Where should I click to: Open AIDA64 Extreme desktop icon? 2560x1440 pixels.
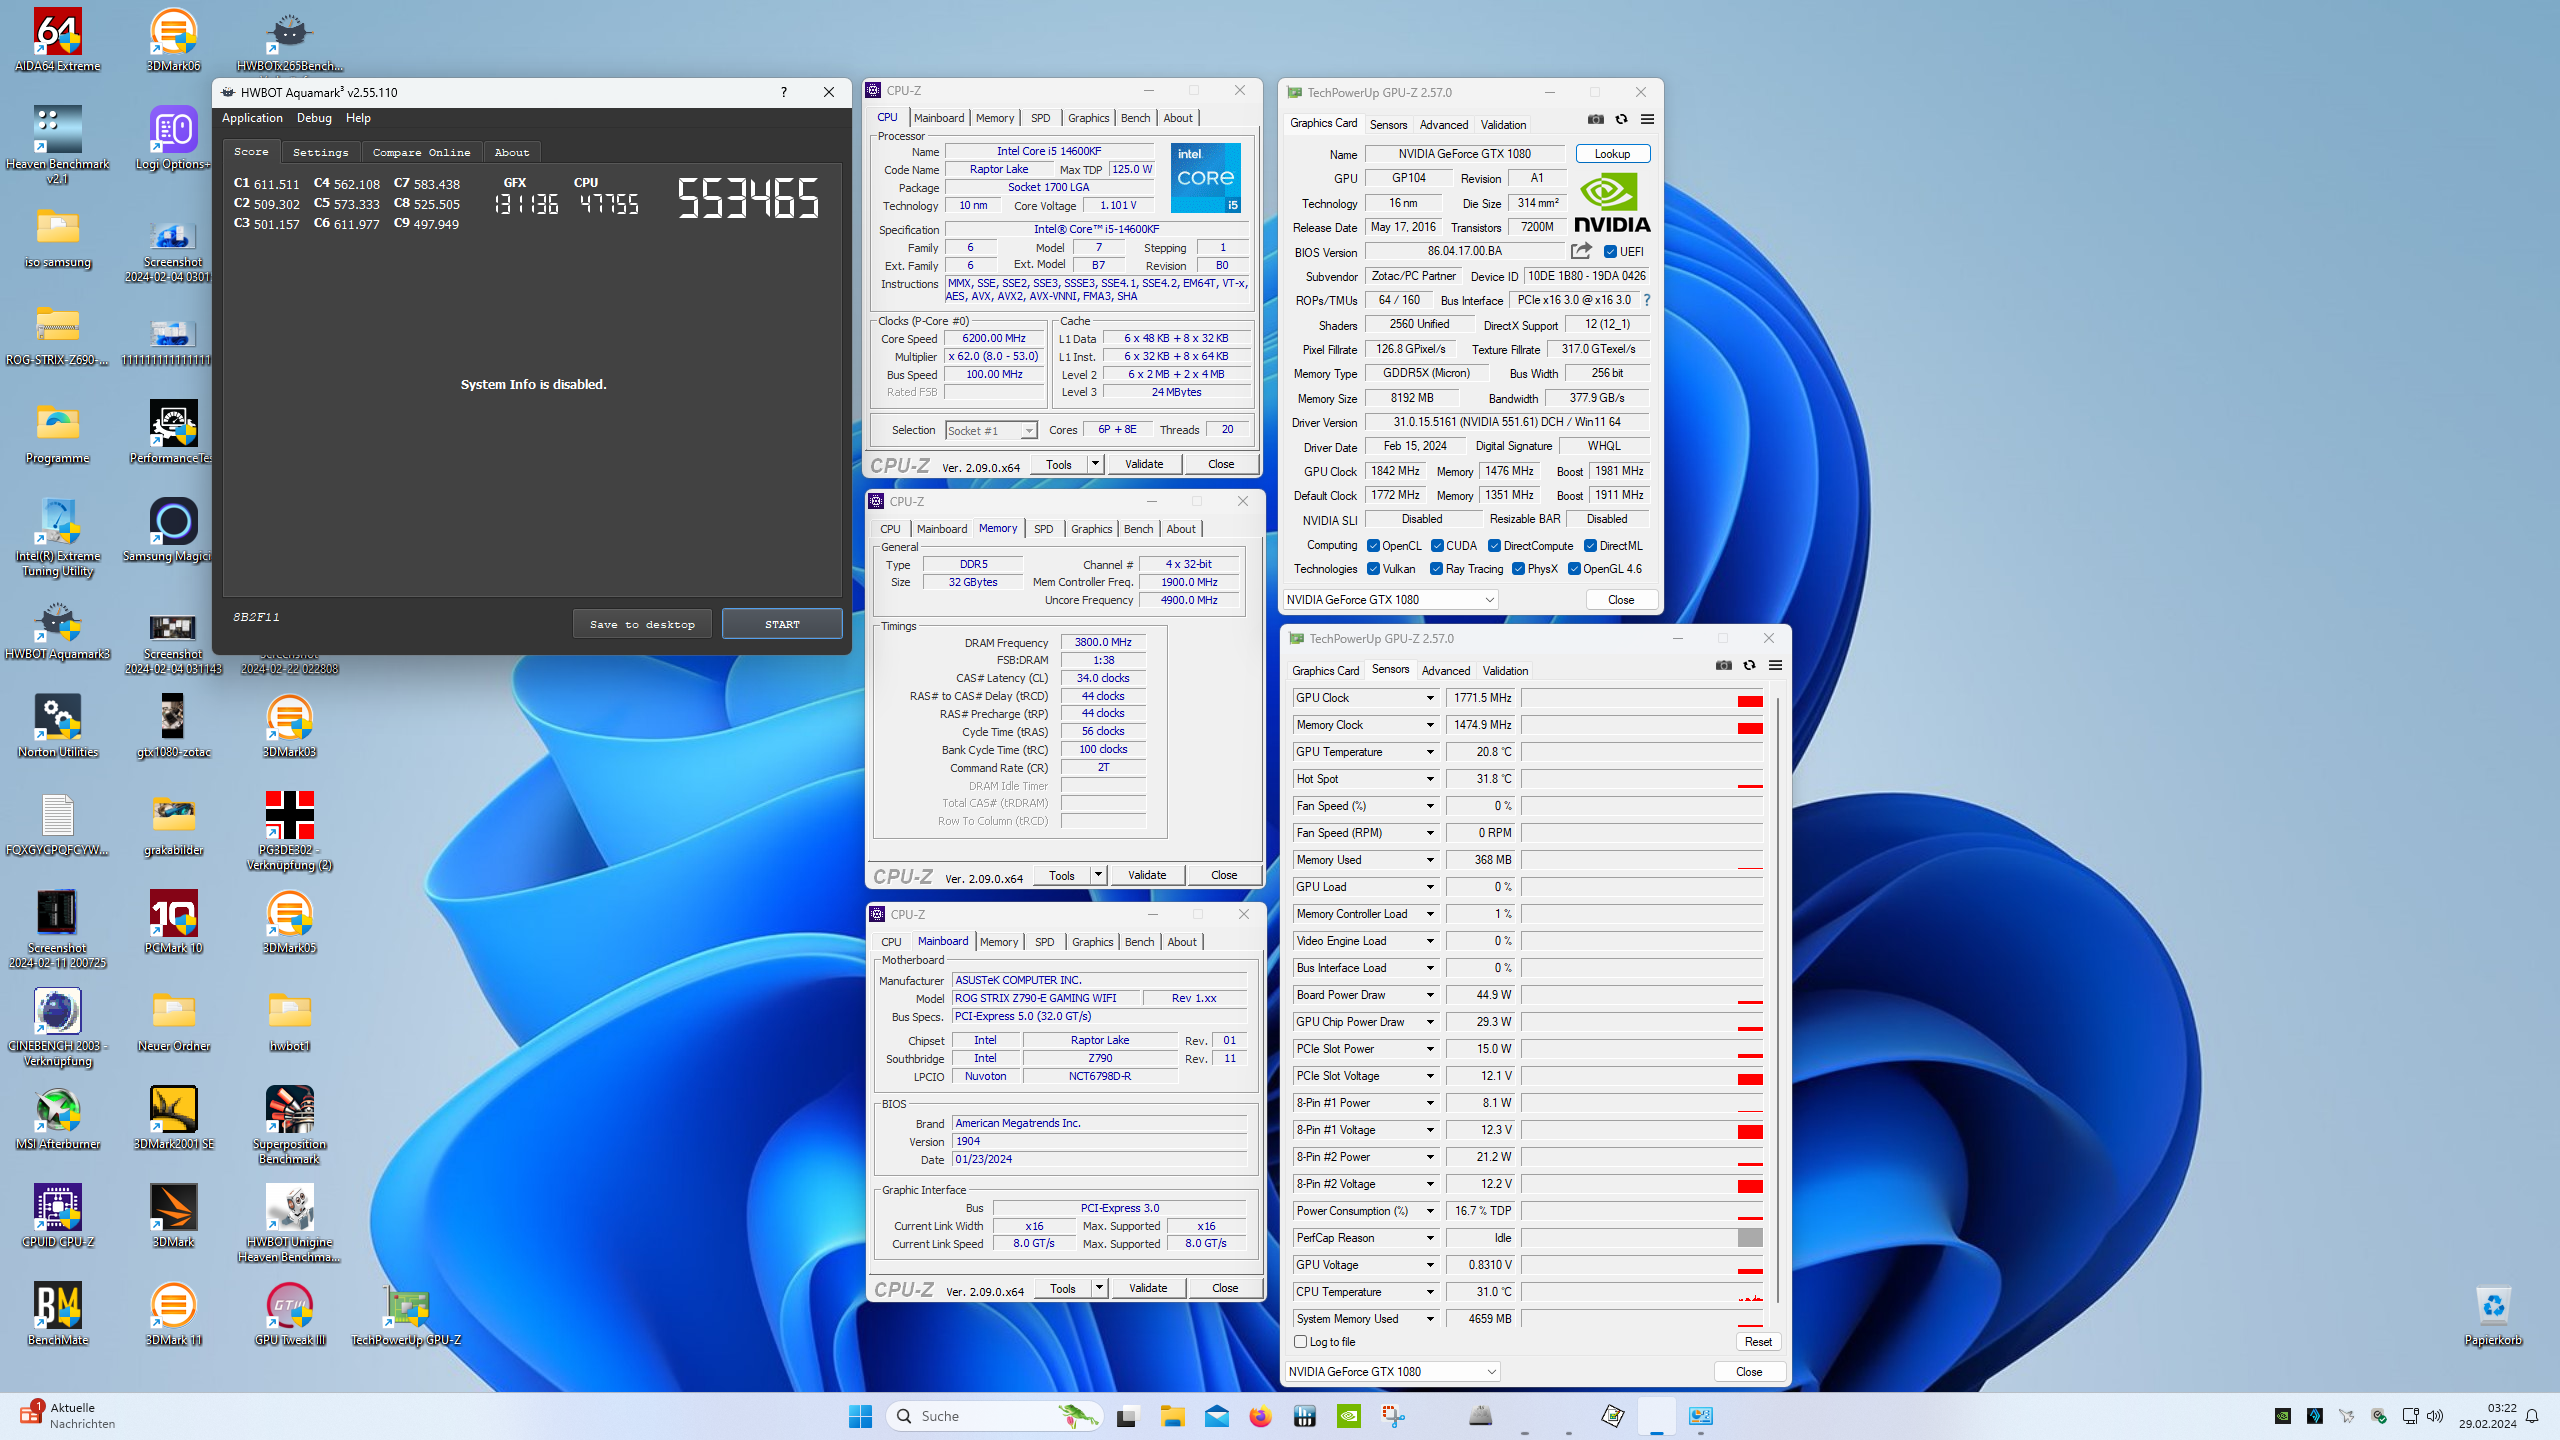click(58, 41)
